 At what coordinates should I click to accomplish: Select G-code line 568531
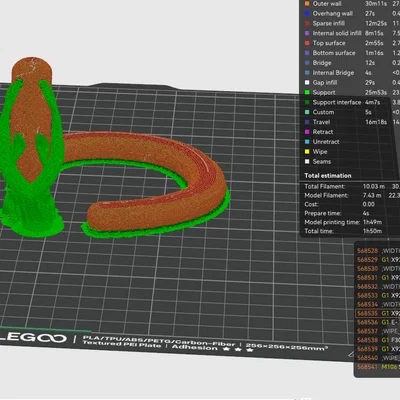click(378, 278)
